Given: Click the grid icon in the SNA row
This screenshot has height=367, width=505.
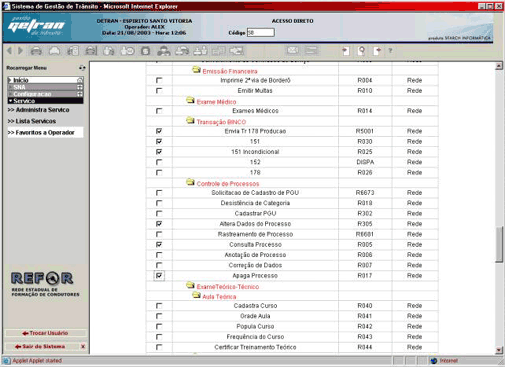Looking at the screenshot, I should [x=80, y=87].
